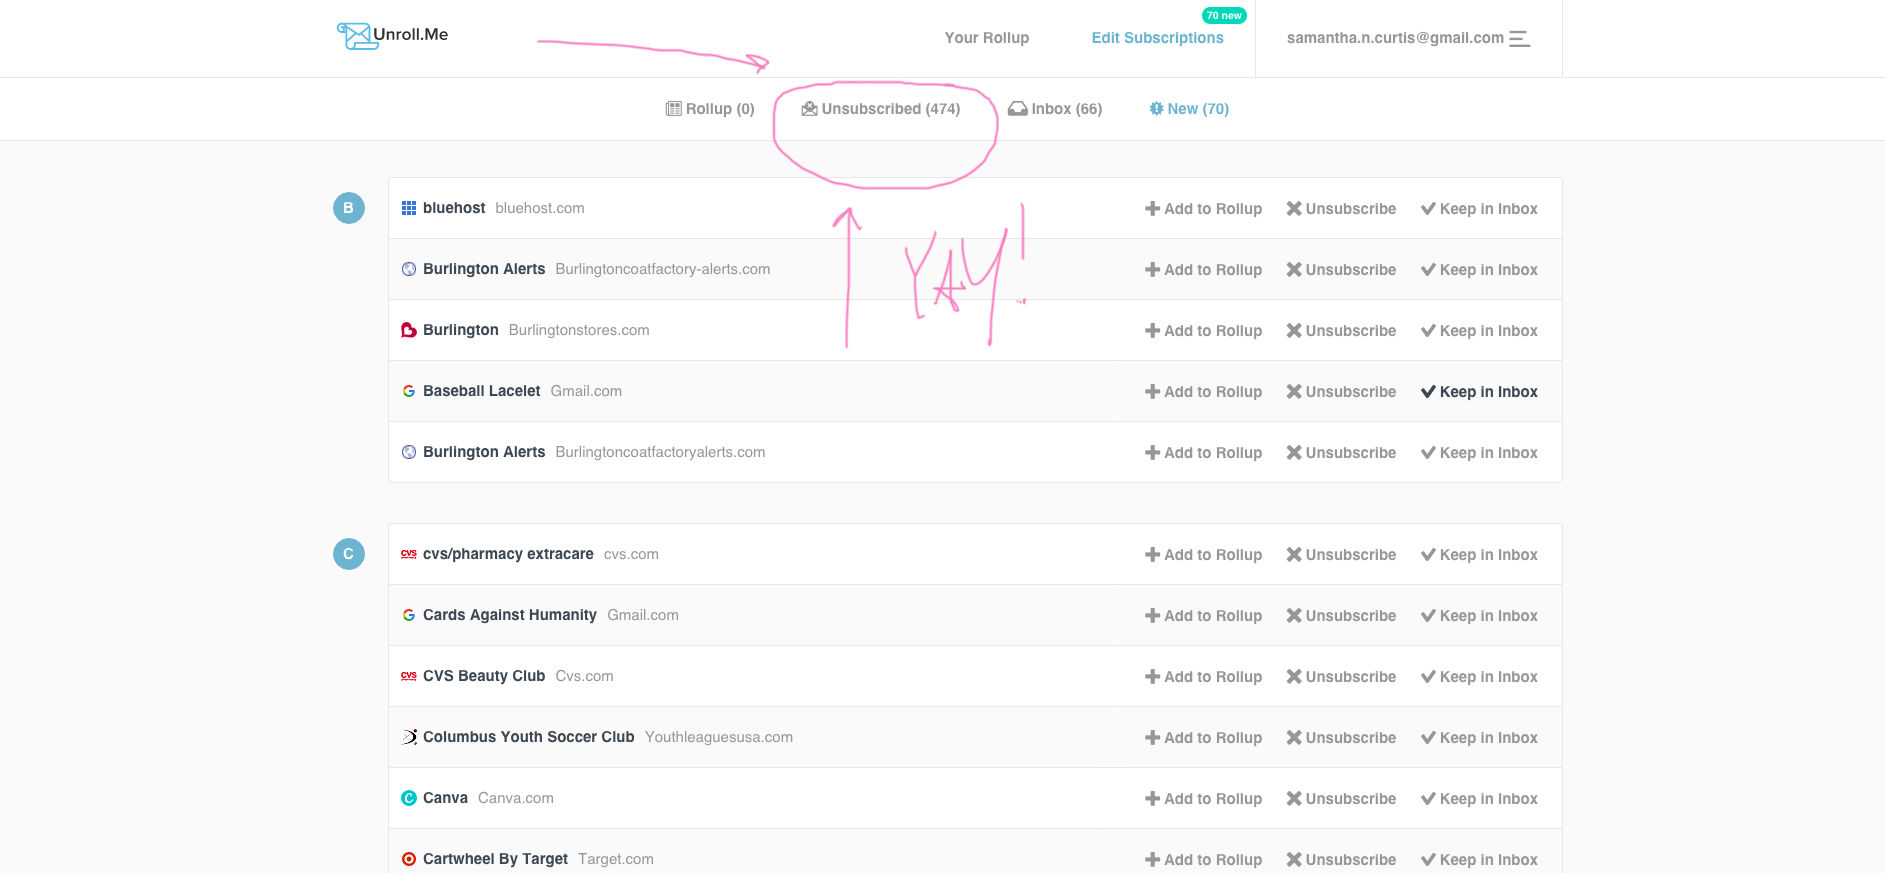Click the Target.com domain text

[616, 859]
